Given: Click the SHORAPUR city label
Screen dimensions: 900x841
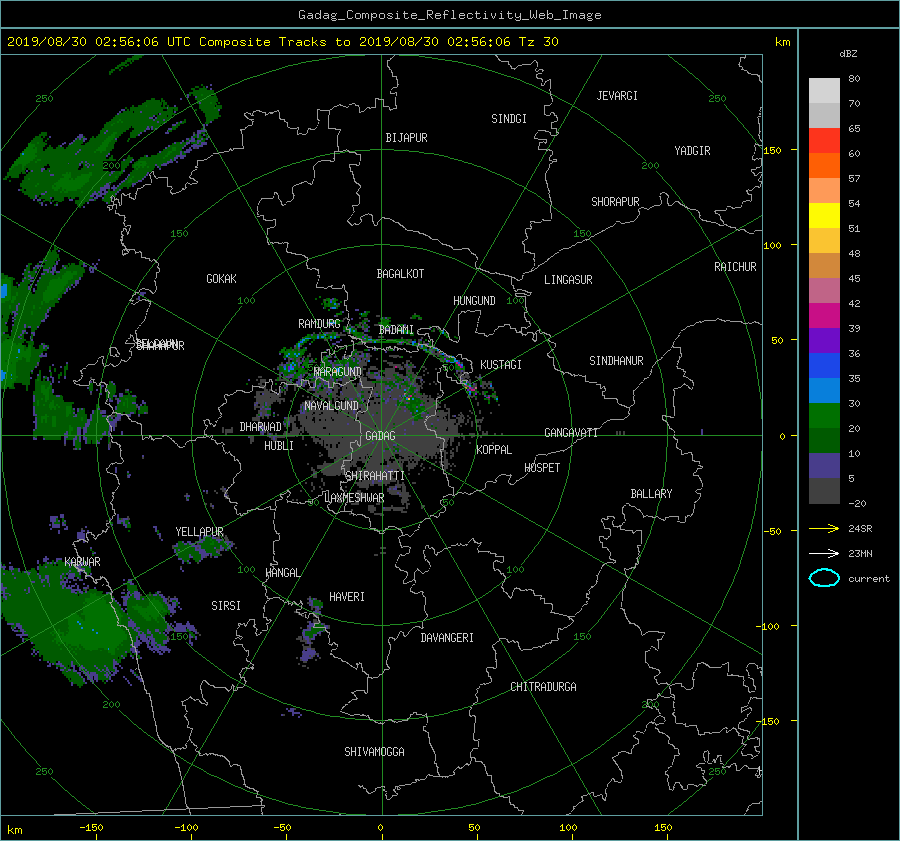Looking at the screenshot, I should point(615,202).
